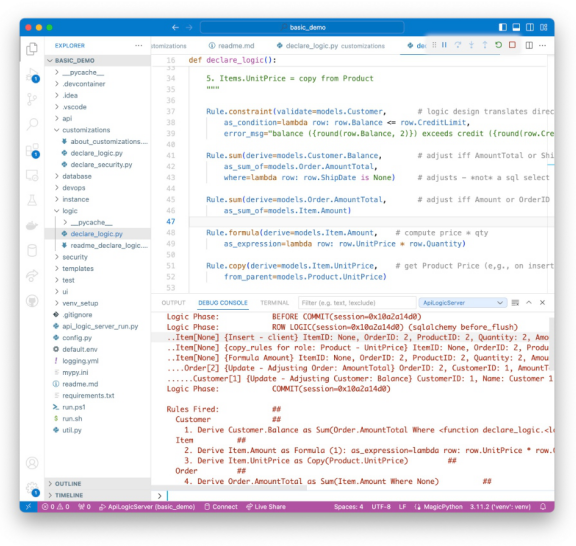Click the debug console filter field
The width and height of the screenshot is (576, 546).
[357, 303]
